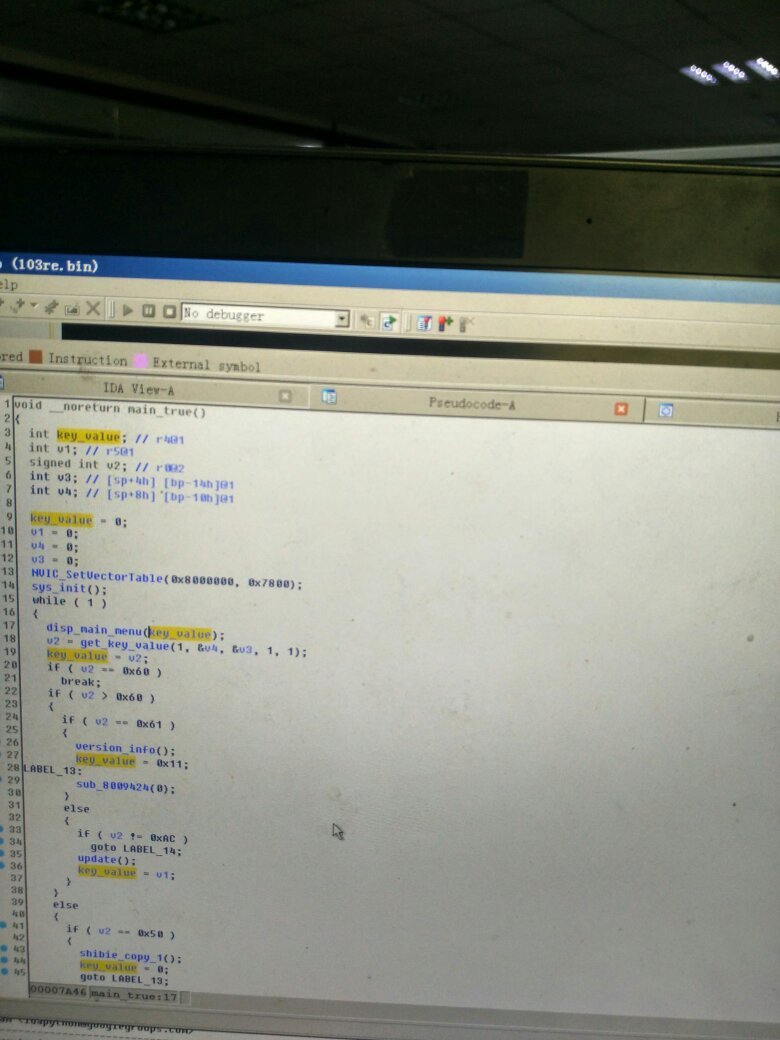780x1040 pixels.
Task: Click the update() function call
Action: pyautogui.click(x=106, y=860)
